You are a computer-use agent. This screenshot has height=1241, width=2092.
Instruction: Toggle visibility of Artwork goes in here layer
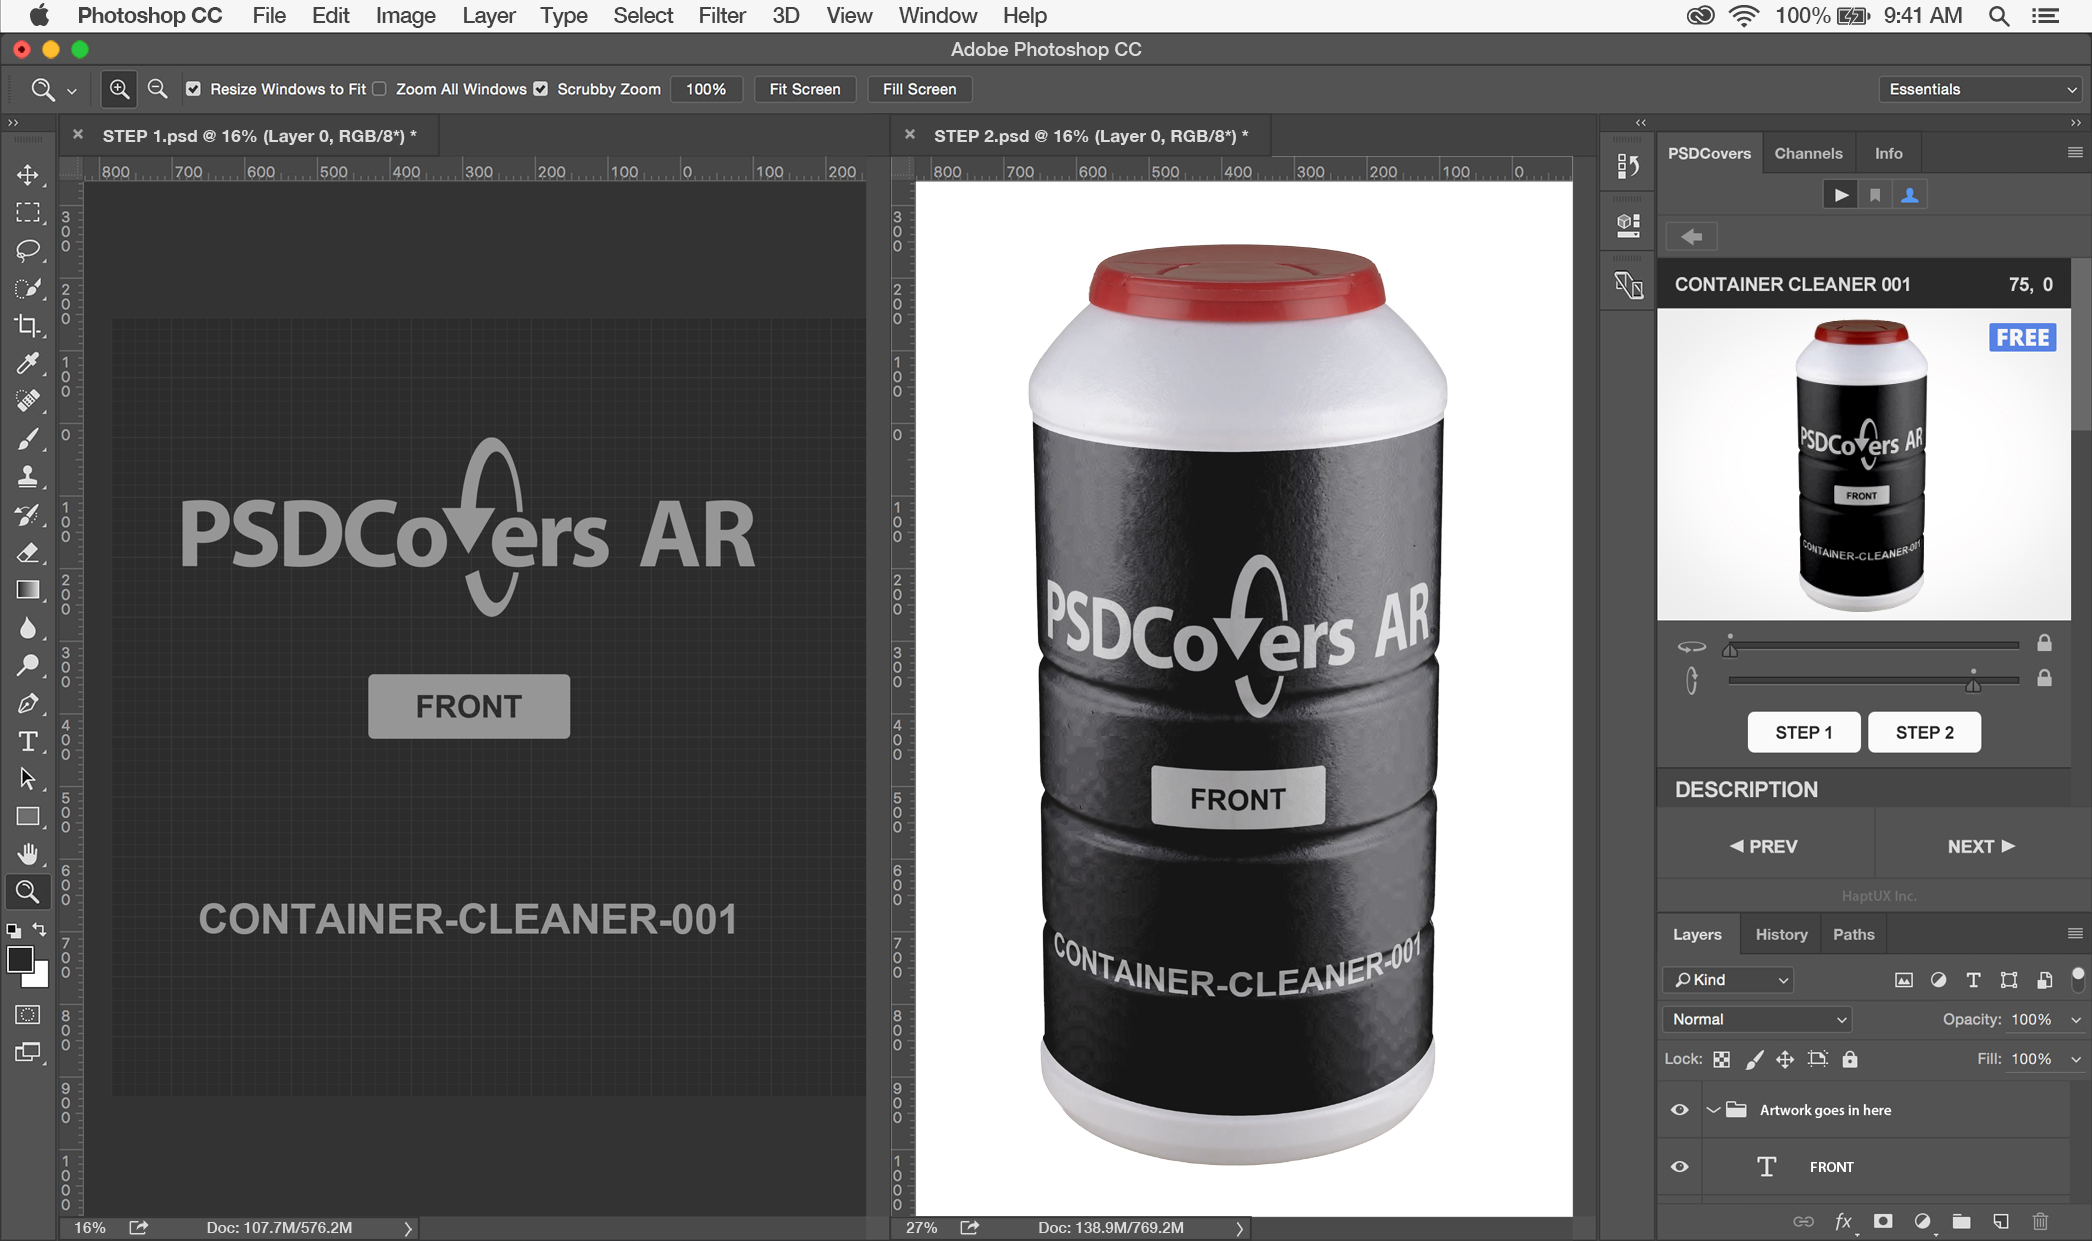click(x=1680, y=1110)
